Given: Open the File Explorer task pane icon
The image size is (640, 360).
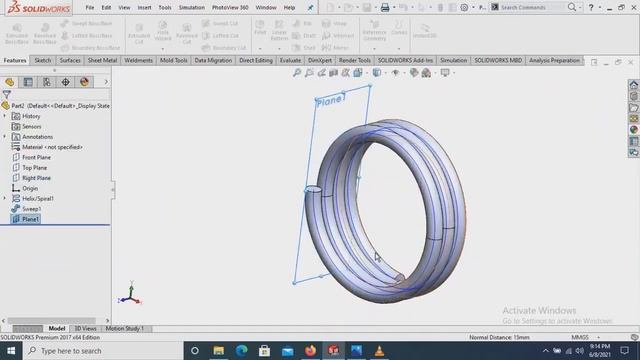Looking at the screenshot, I should click(x=633, y=107).
